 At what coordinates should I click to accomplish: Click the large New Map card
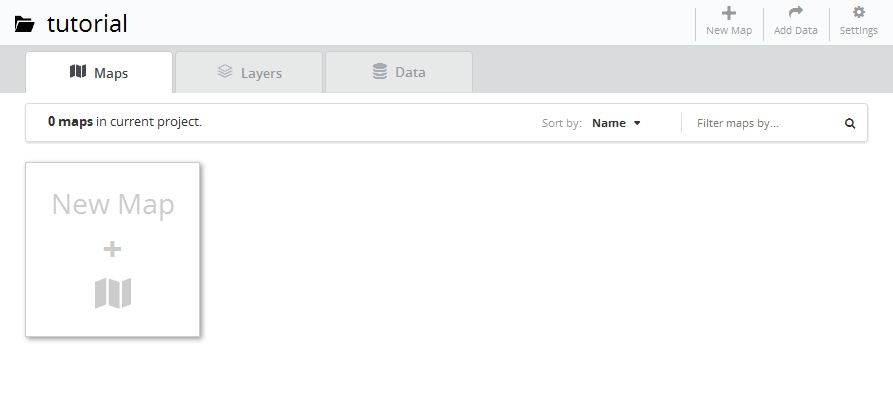[x=113, y=249]
